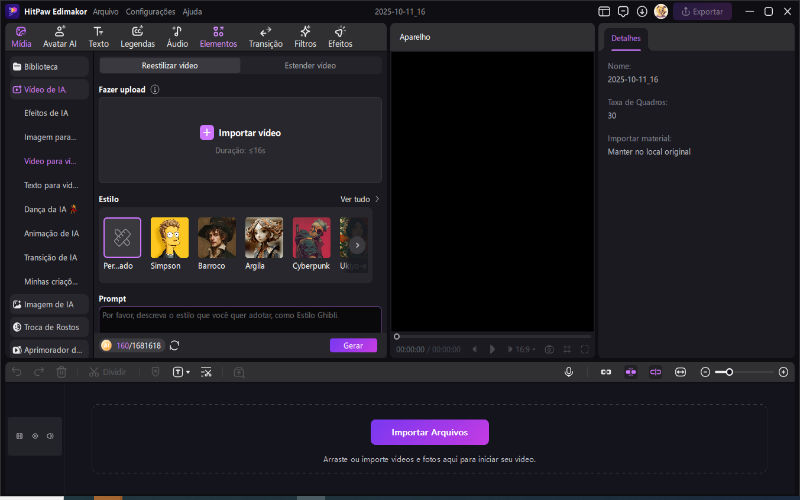Select the Detalhes tab

pos(626,38)
